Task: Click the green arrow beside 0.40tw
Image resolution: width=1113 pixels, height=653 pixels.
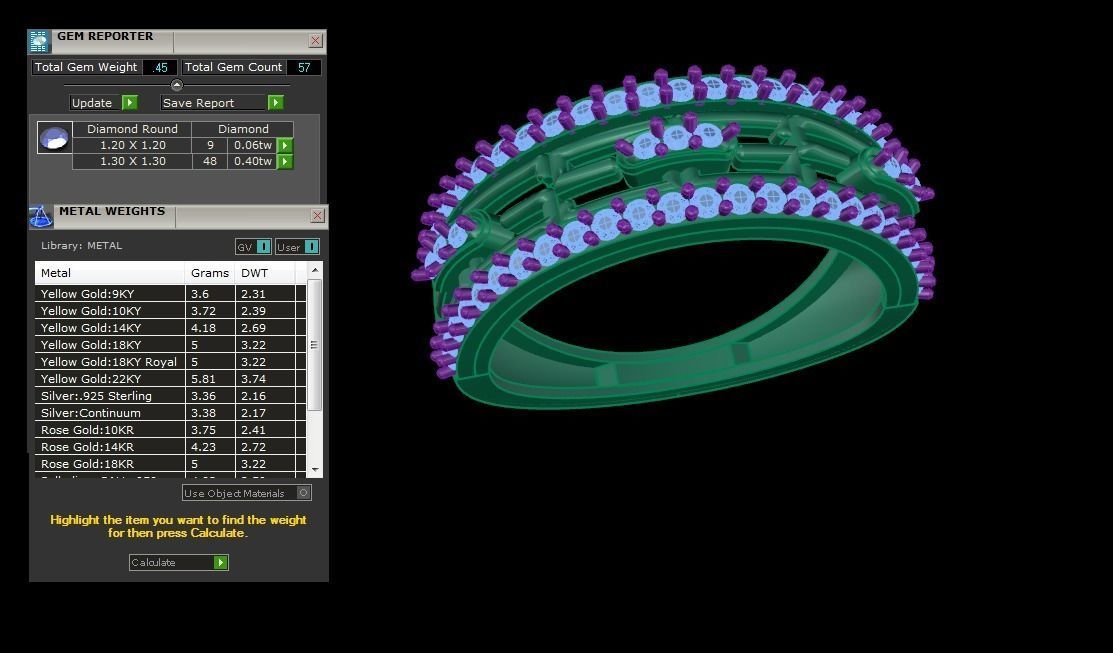Action: (285, 162)
